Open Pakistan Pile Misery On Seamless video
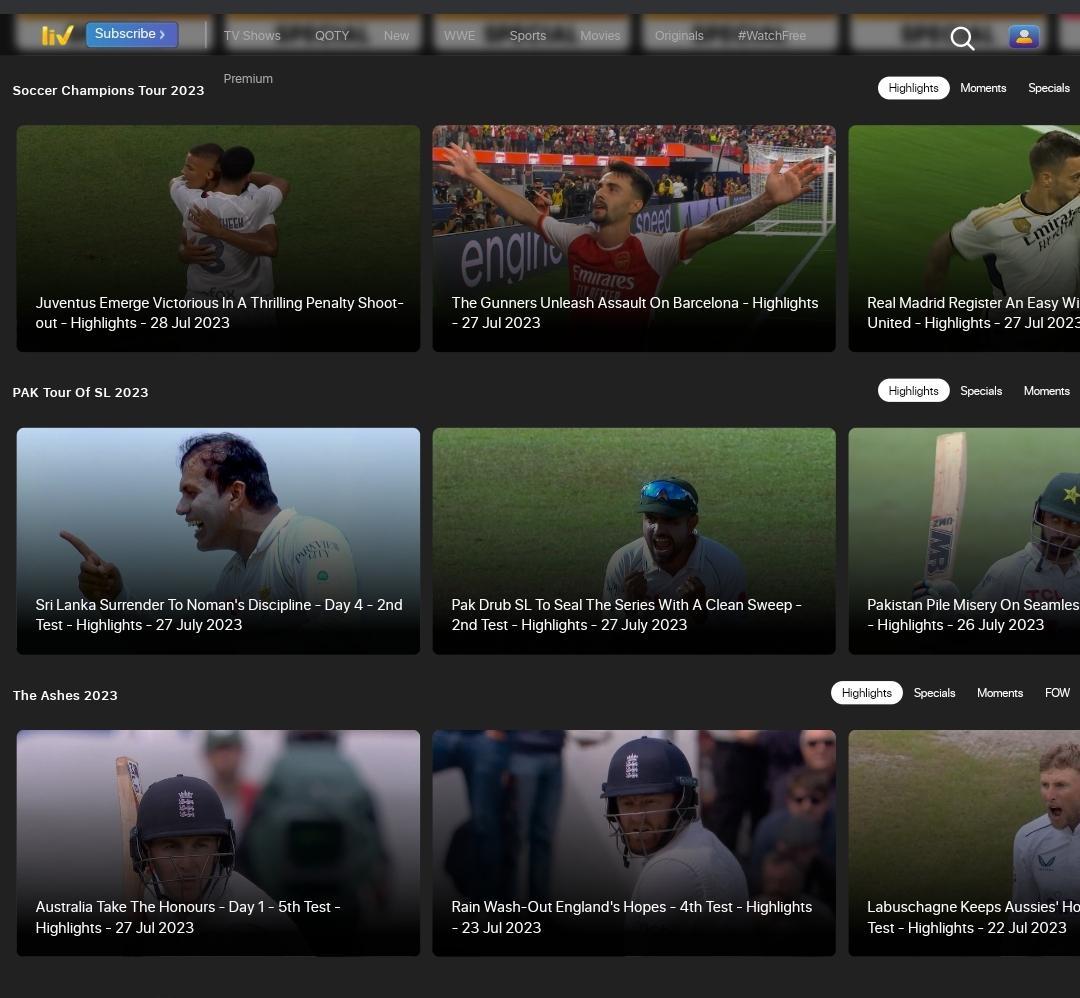This screenshot has height=998, width=1080. (x=964, y=541)
